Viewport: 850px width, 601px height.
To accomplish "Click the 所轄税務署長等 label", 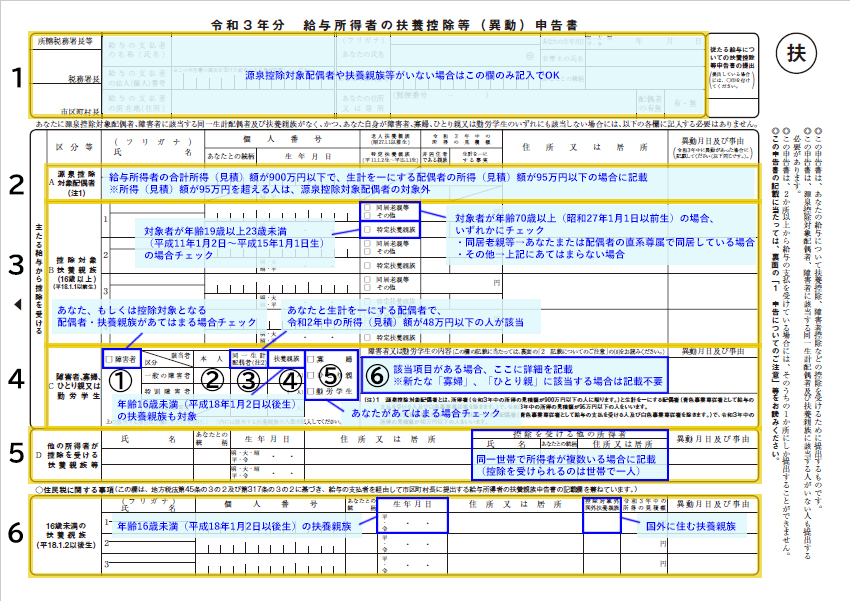I will (65, 41).
